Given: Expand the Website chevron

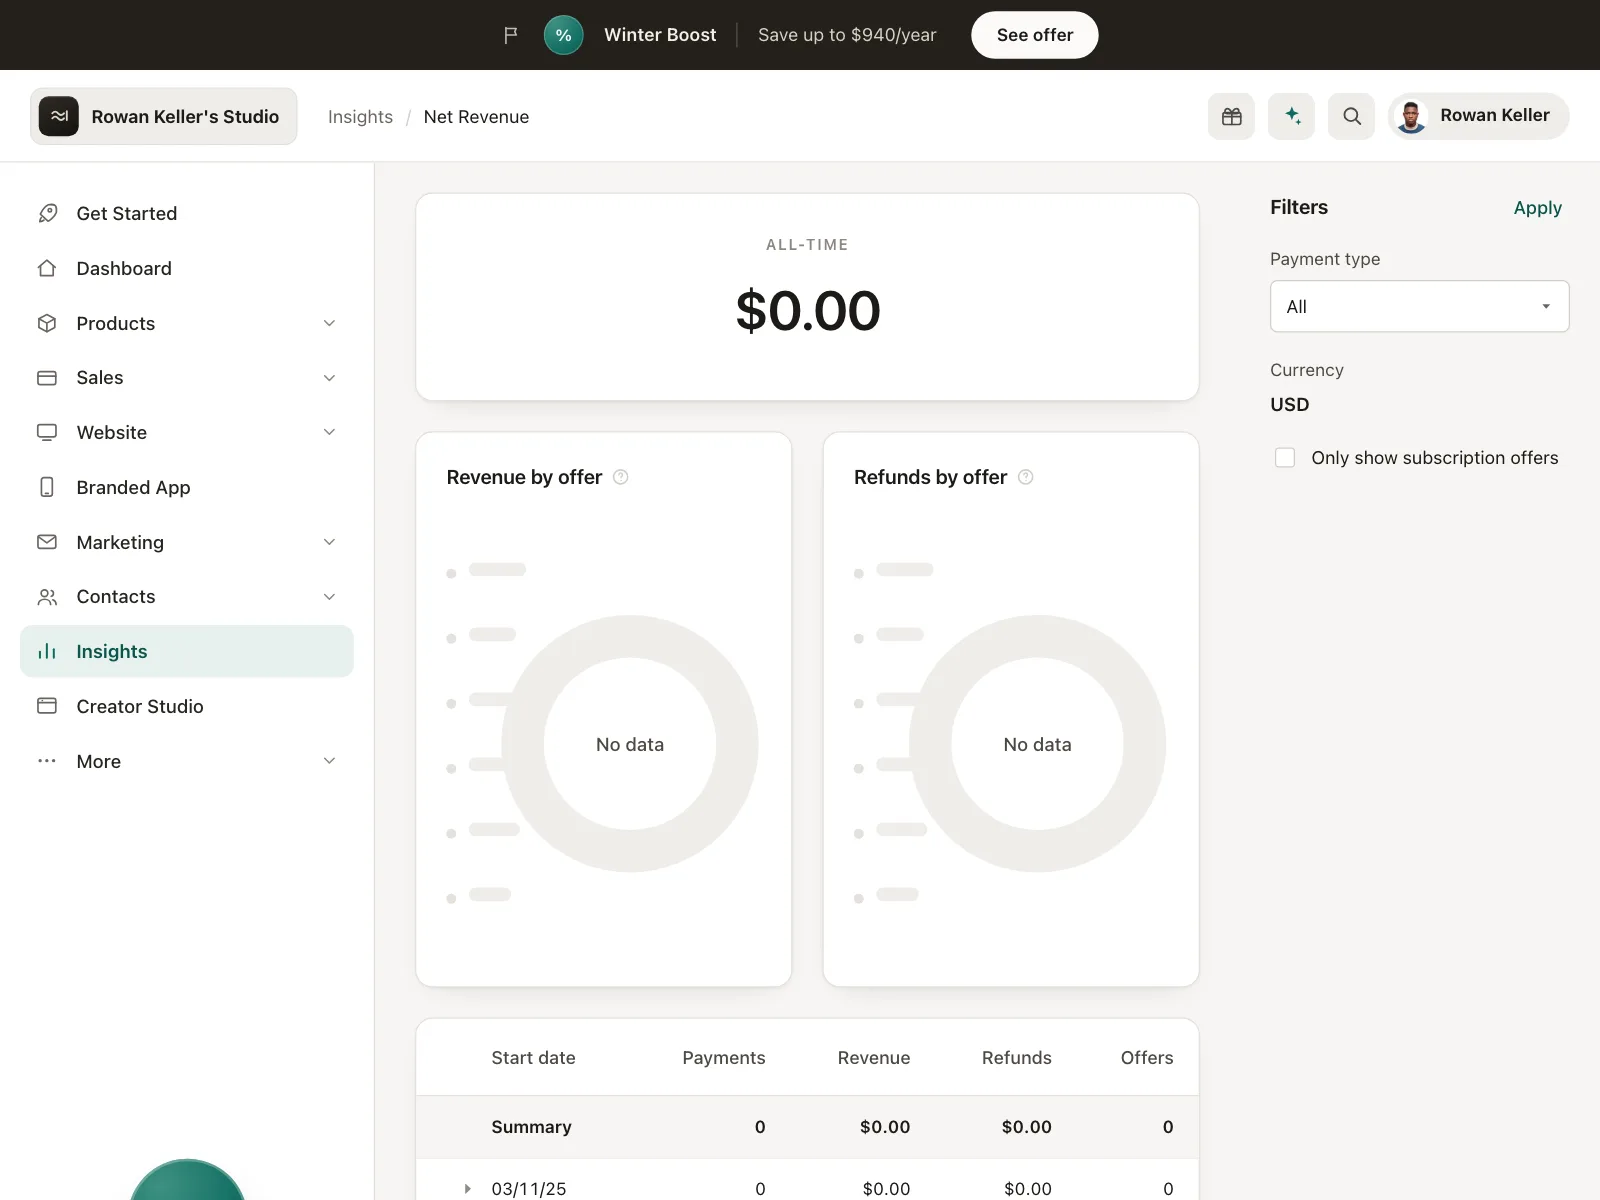Looking at the screenshot, I should click(x=330, y=432).
